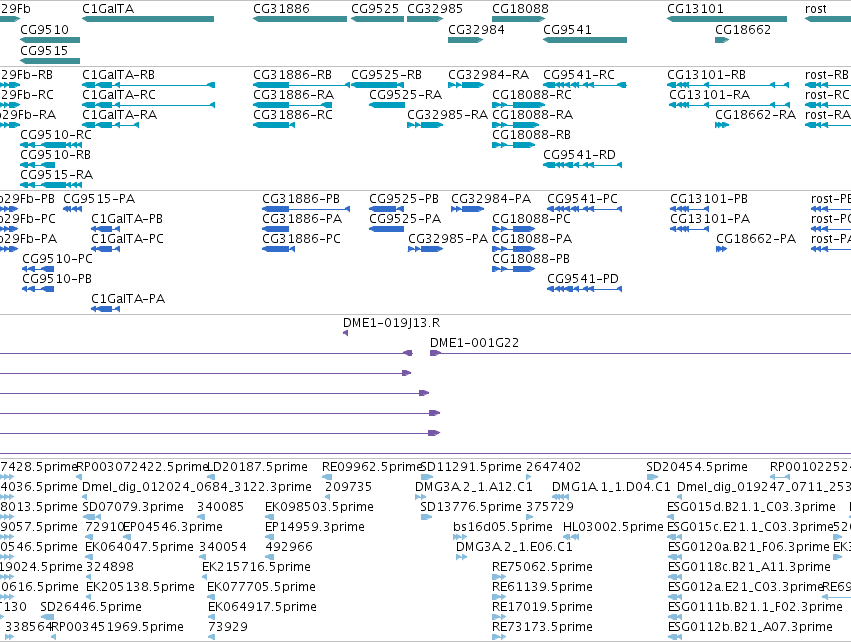Select transcript CG18088-RC
The width and height of the screenshot is (851, 642).
532,94
